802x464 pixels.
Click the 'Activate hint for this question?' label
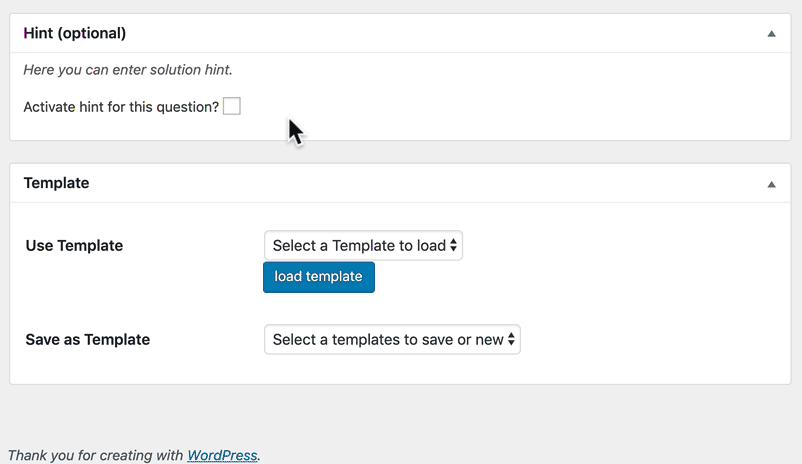point(121,106)
